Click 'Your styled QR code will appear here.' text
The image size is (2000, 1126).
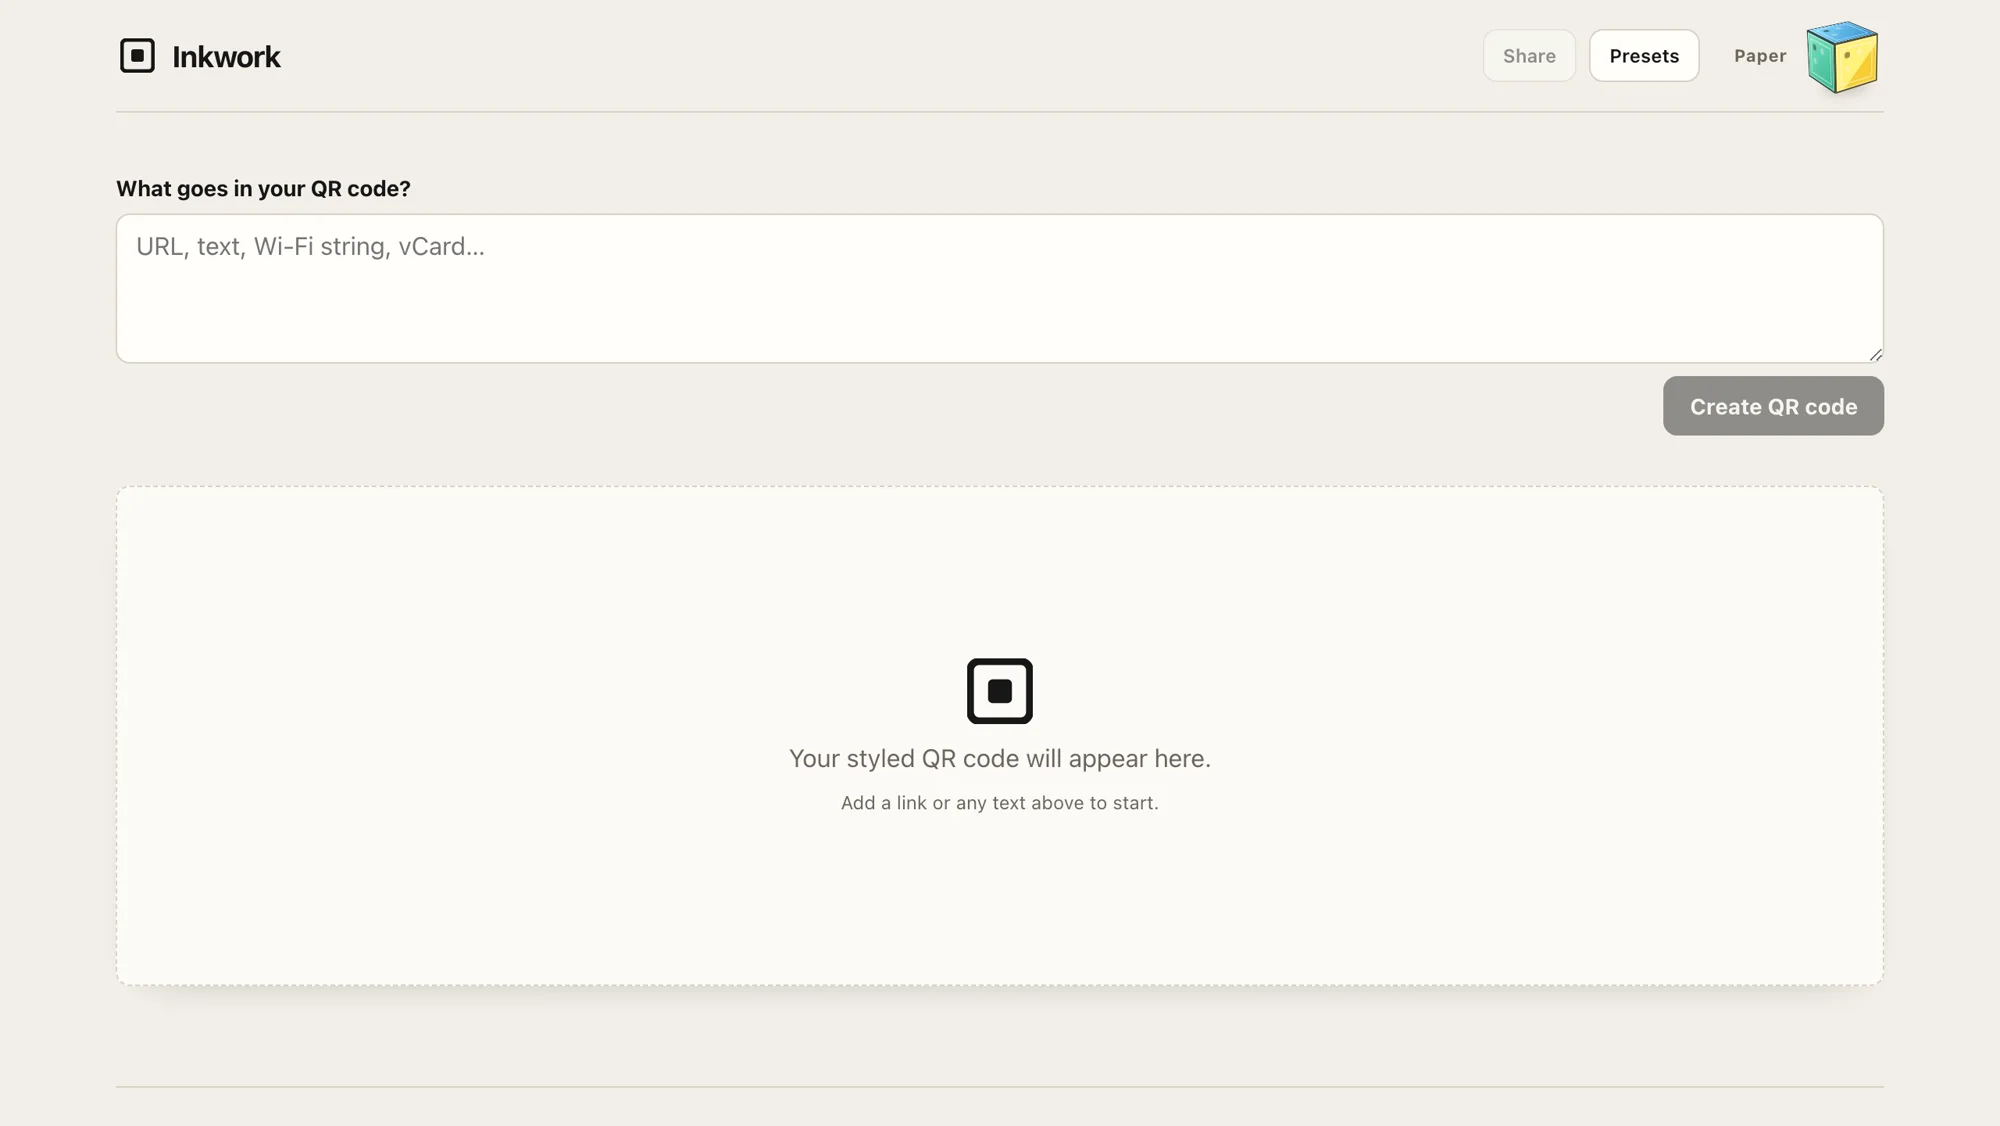click(999, 758)
